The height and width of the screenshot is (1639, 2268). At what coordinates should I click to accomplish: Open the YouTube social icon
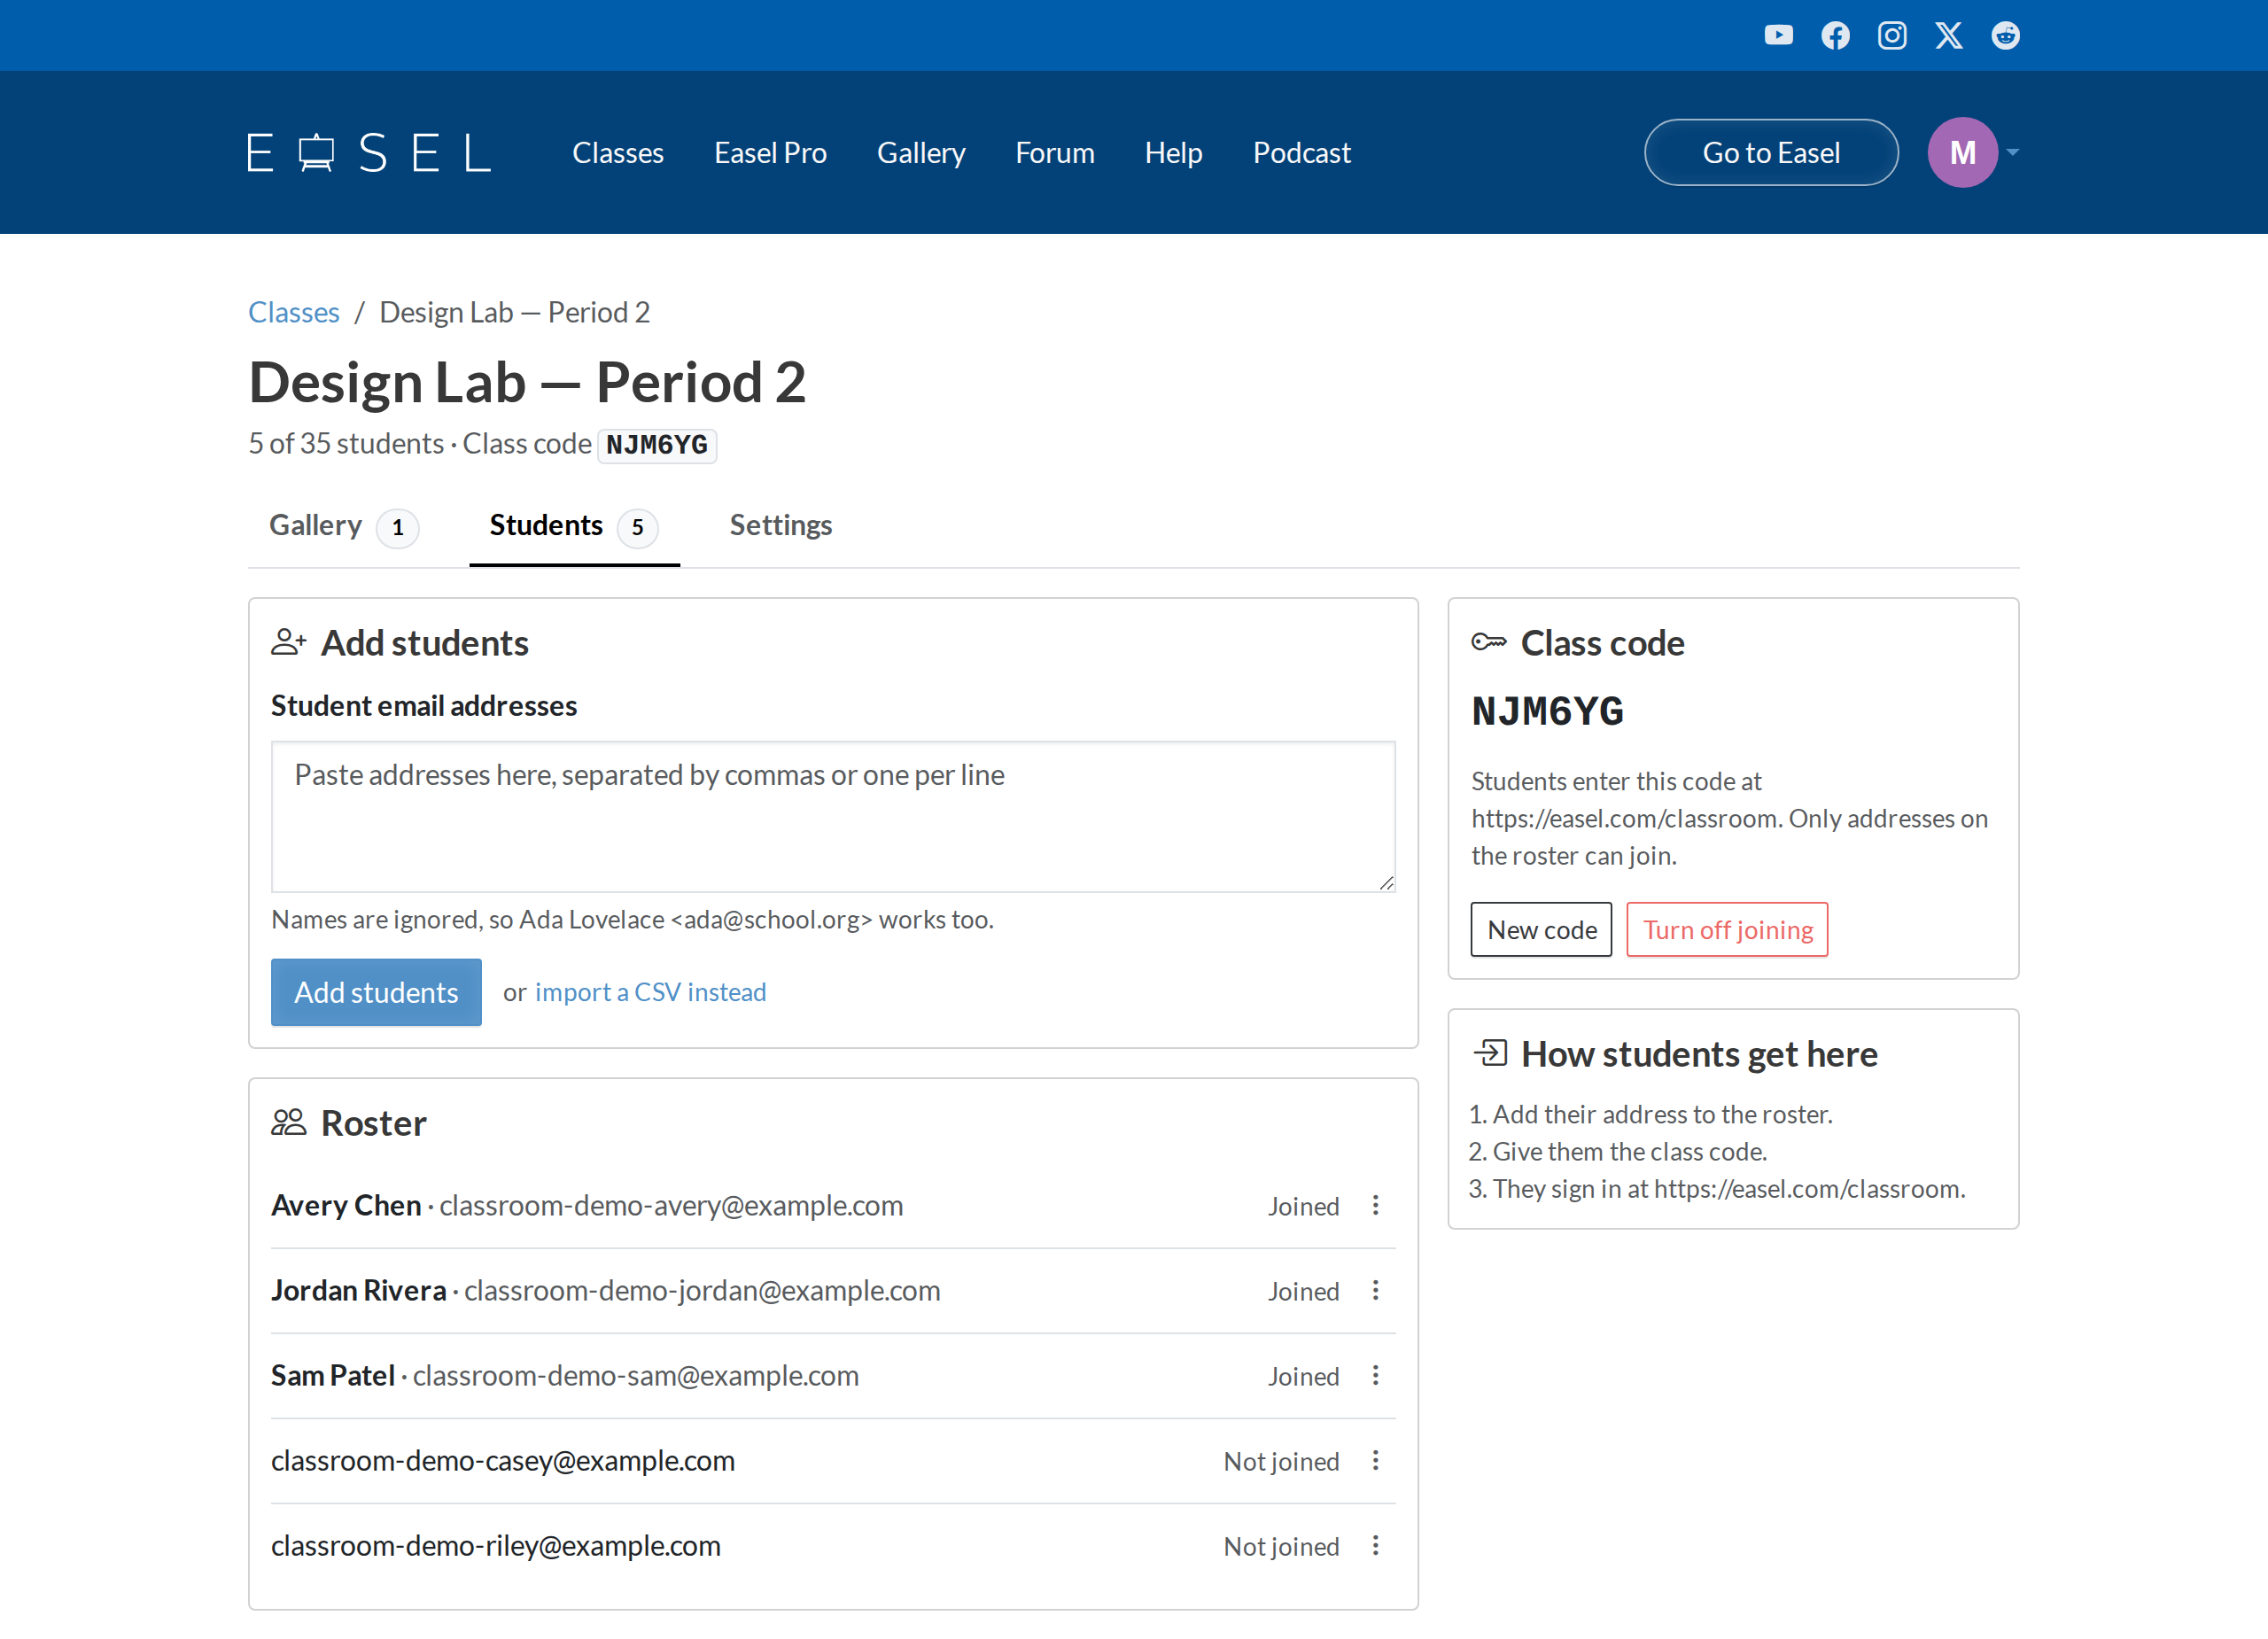click(1778, 36)
